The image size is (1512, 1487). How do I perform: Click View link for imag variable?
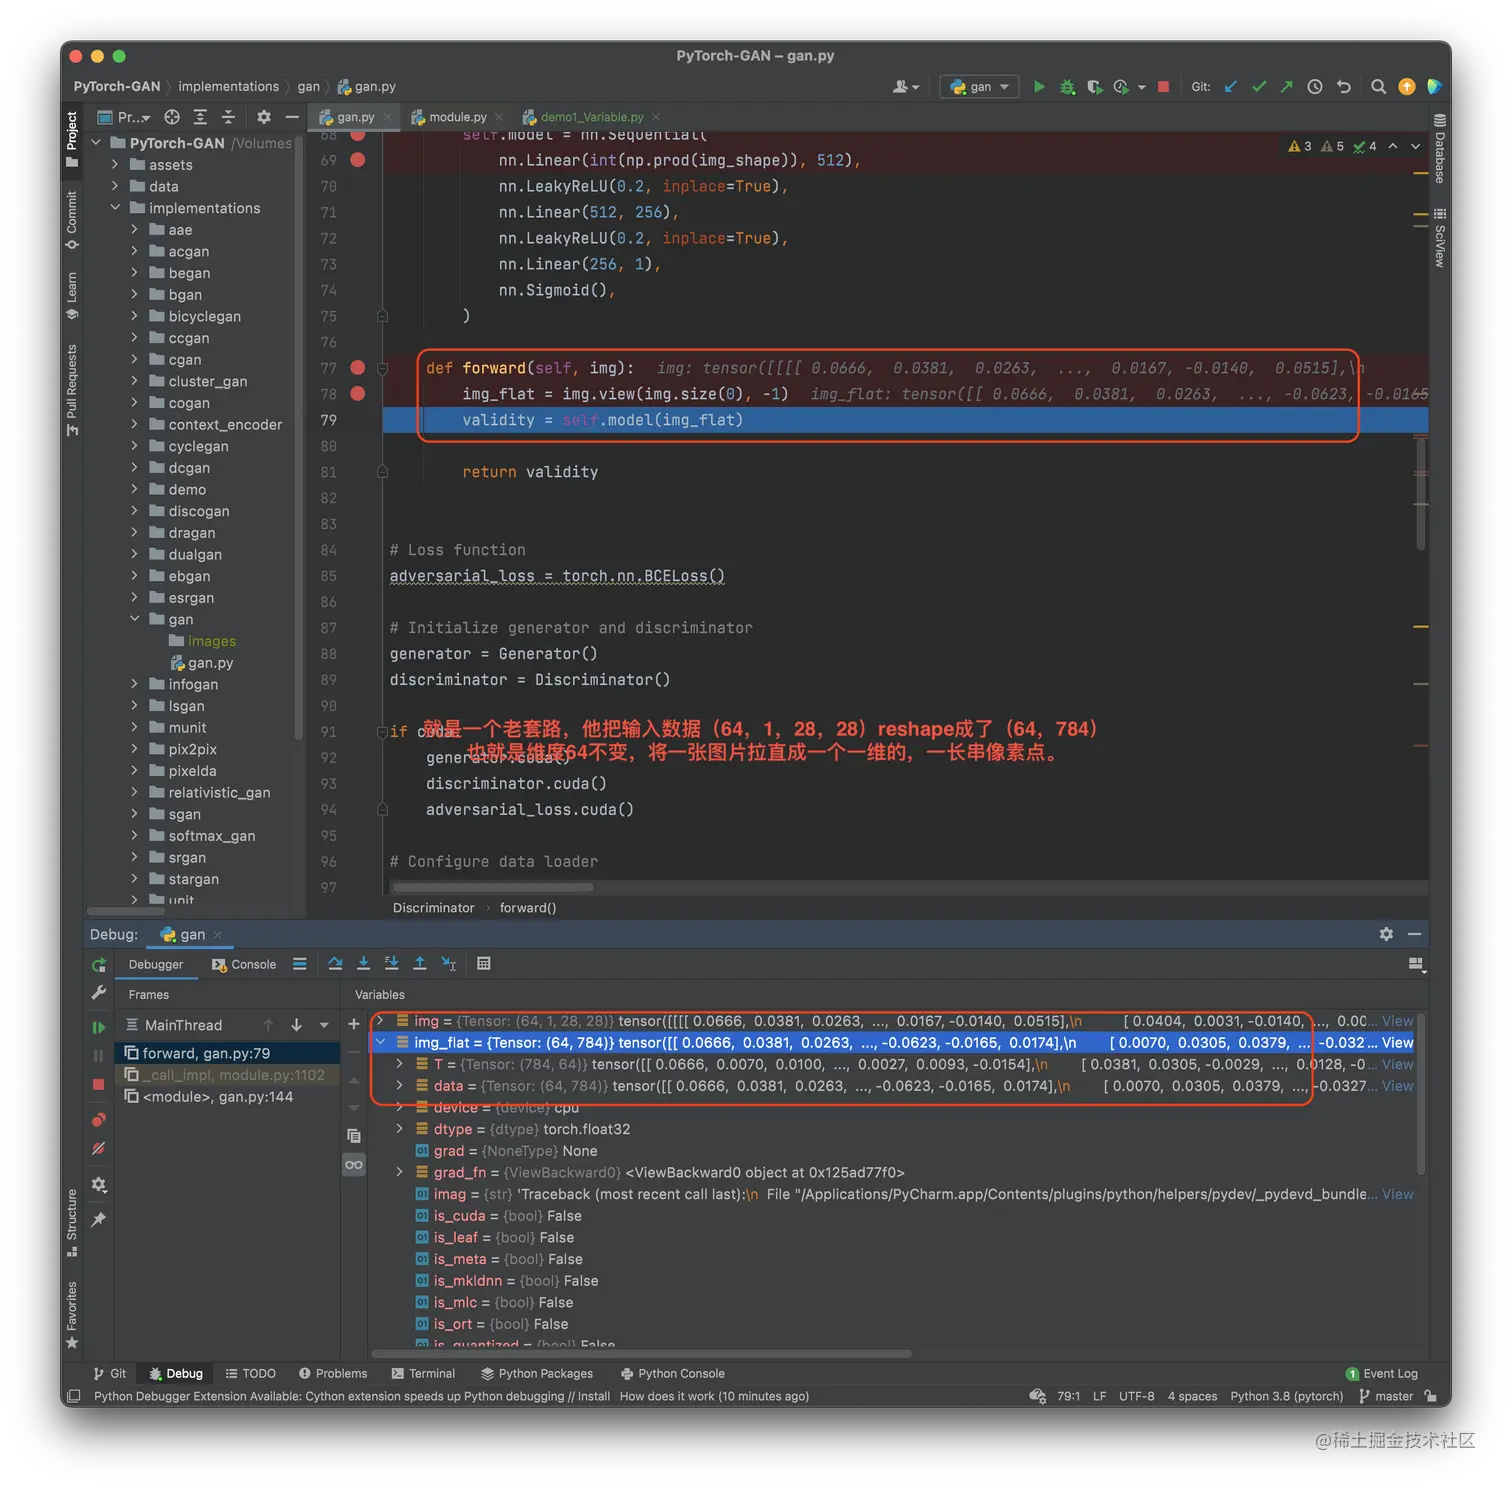tap(1397, 1194)
